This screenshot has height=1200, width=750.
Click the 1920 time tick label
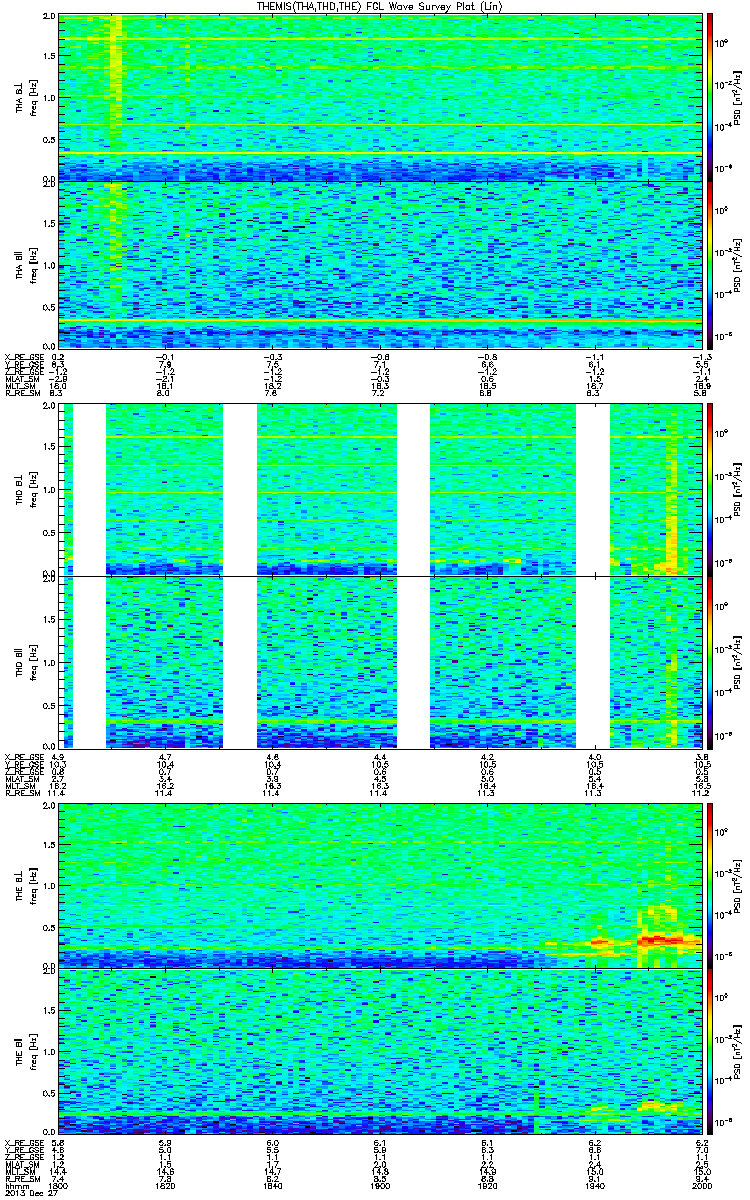pyautogui.click(x=487, y=1186)
